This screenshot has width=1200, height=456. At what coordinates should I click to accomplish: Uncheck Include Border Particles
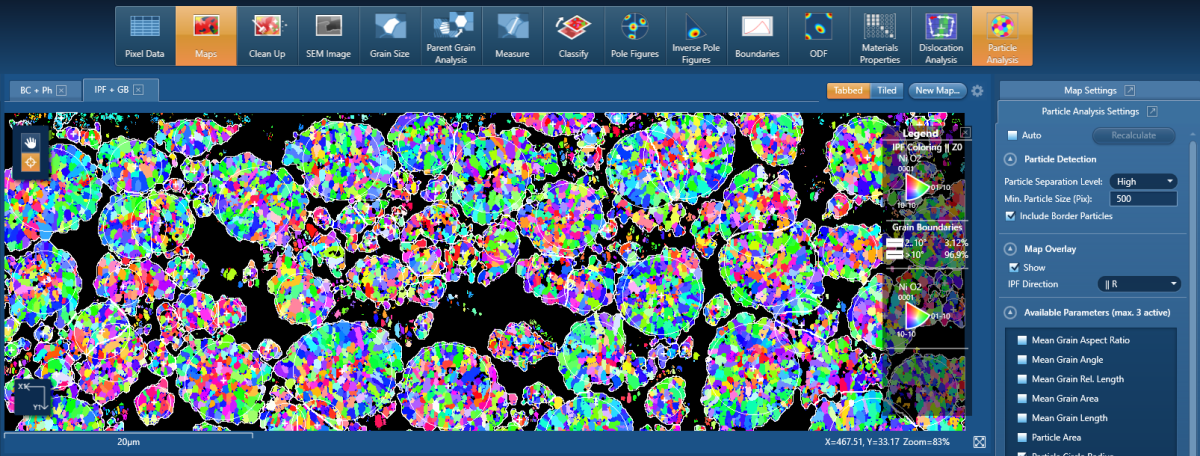point(1012,216)
